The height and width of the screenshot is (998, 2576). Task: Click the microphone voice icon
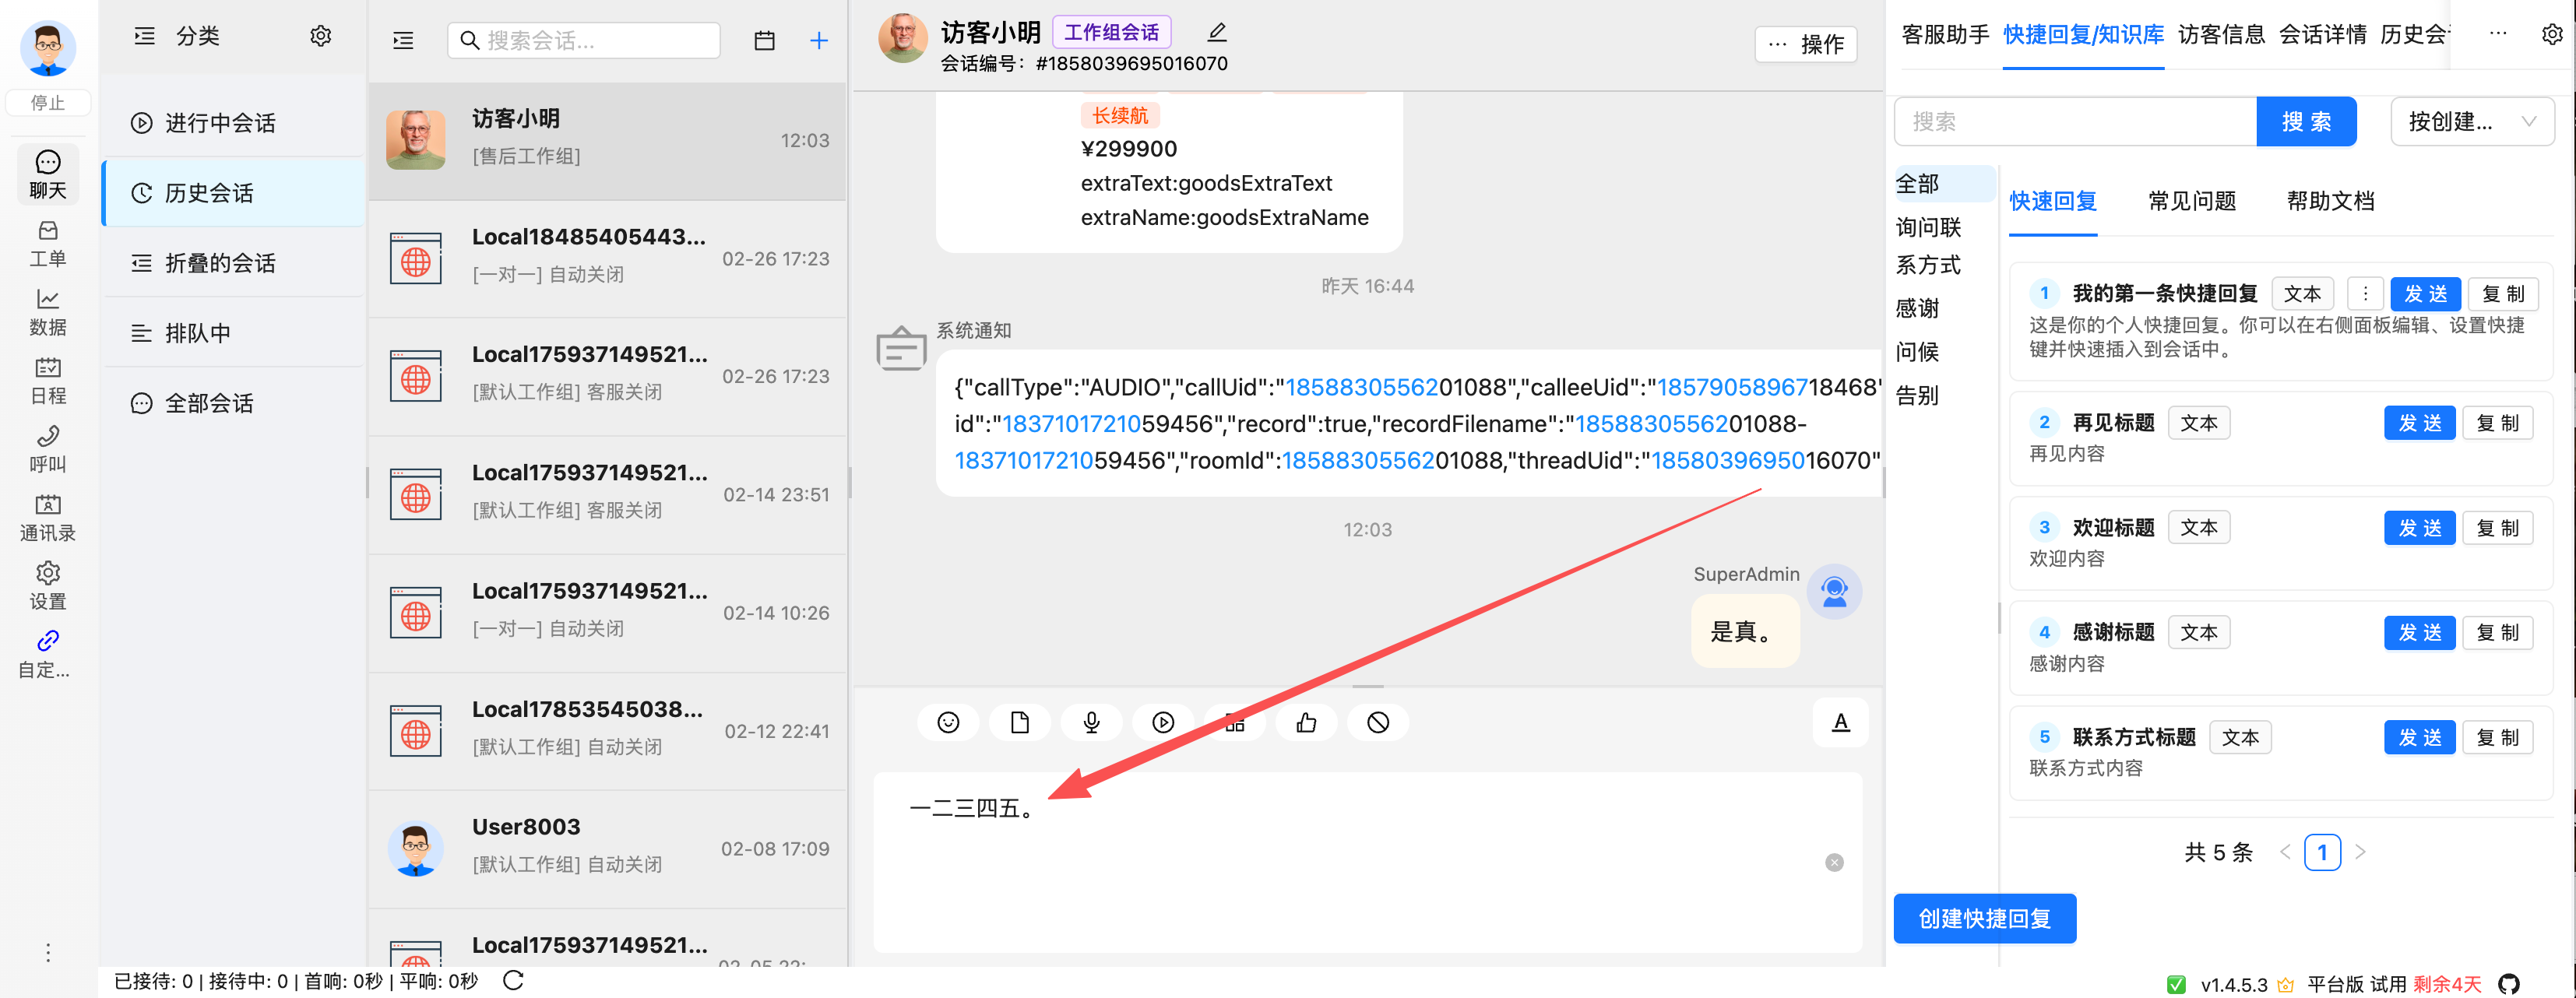1091,722
